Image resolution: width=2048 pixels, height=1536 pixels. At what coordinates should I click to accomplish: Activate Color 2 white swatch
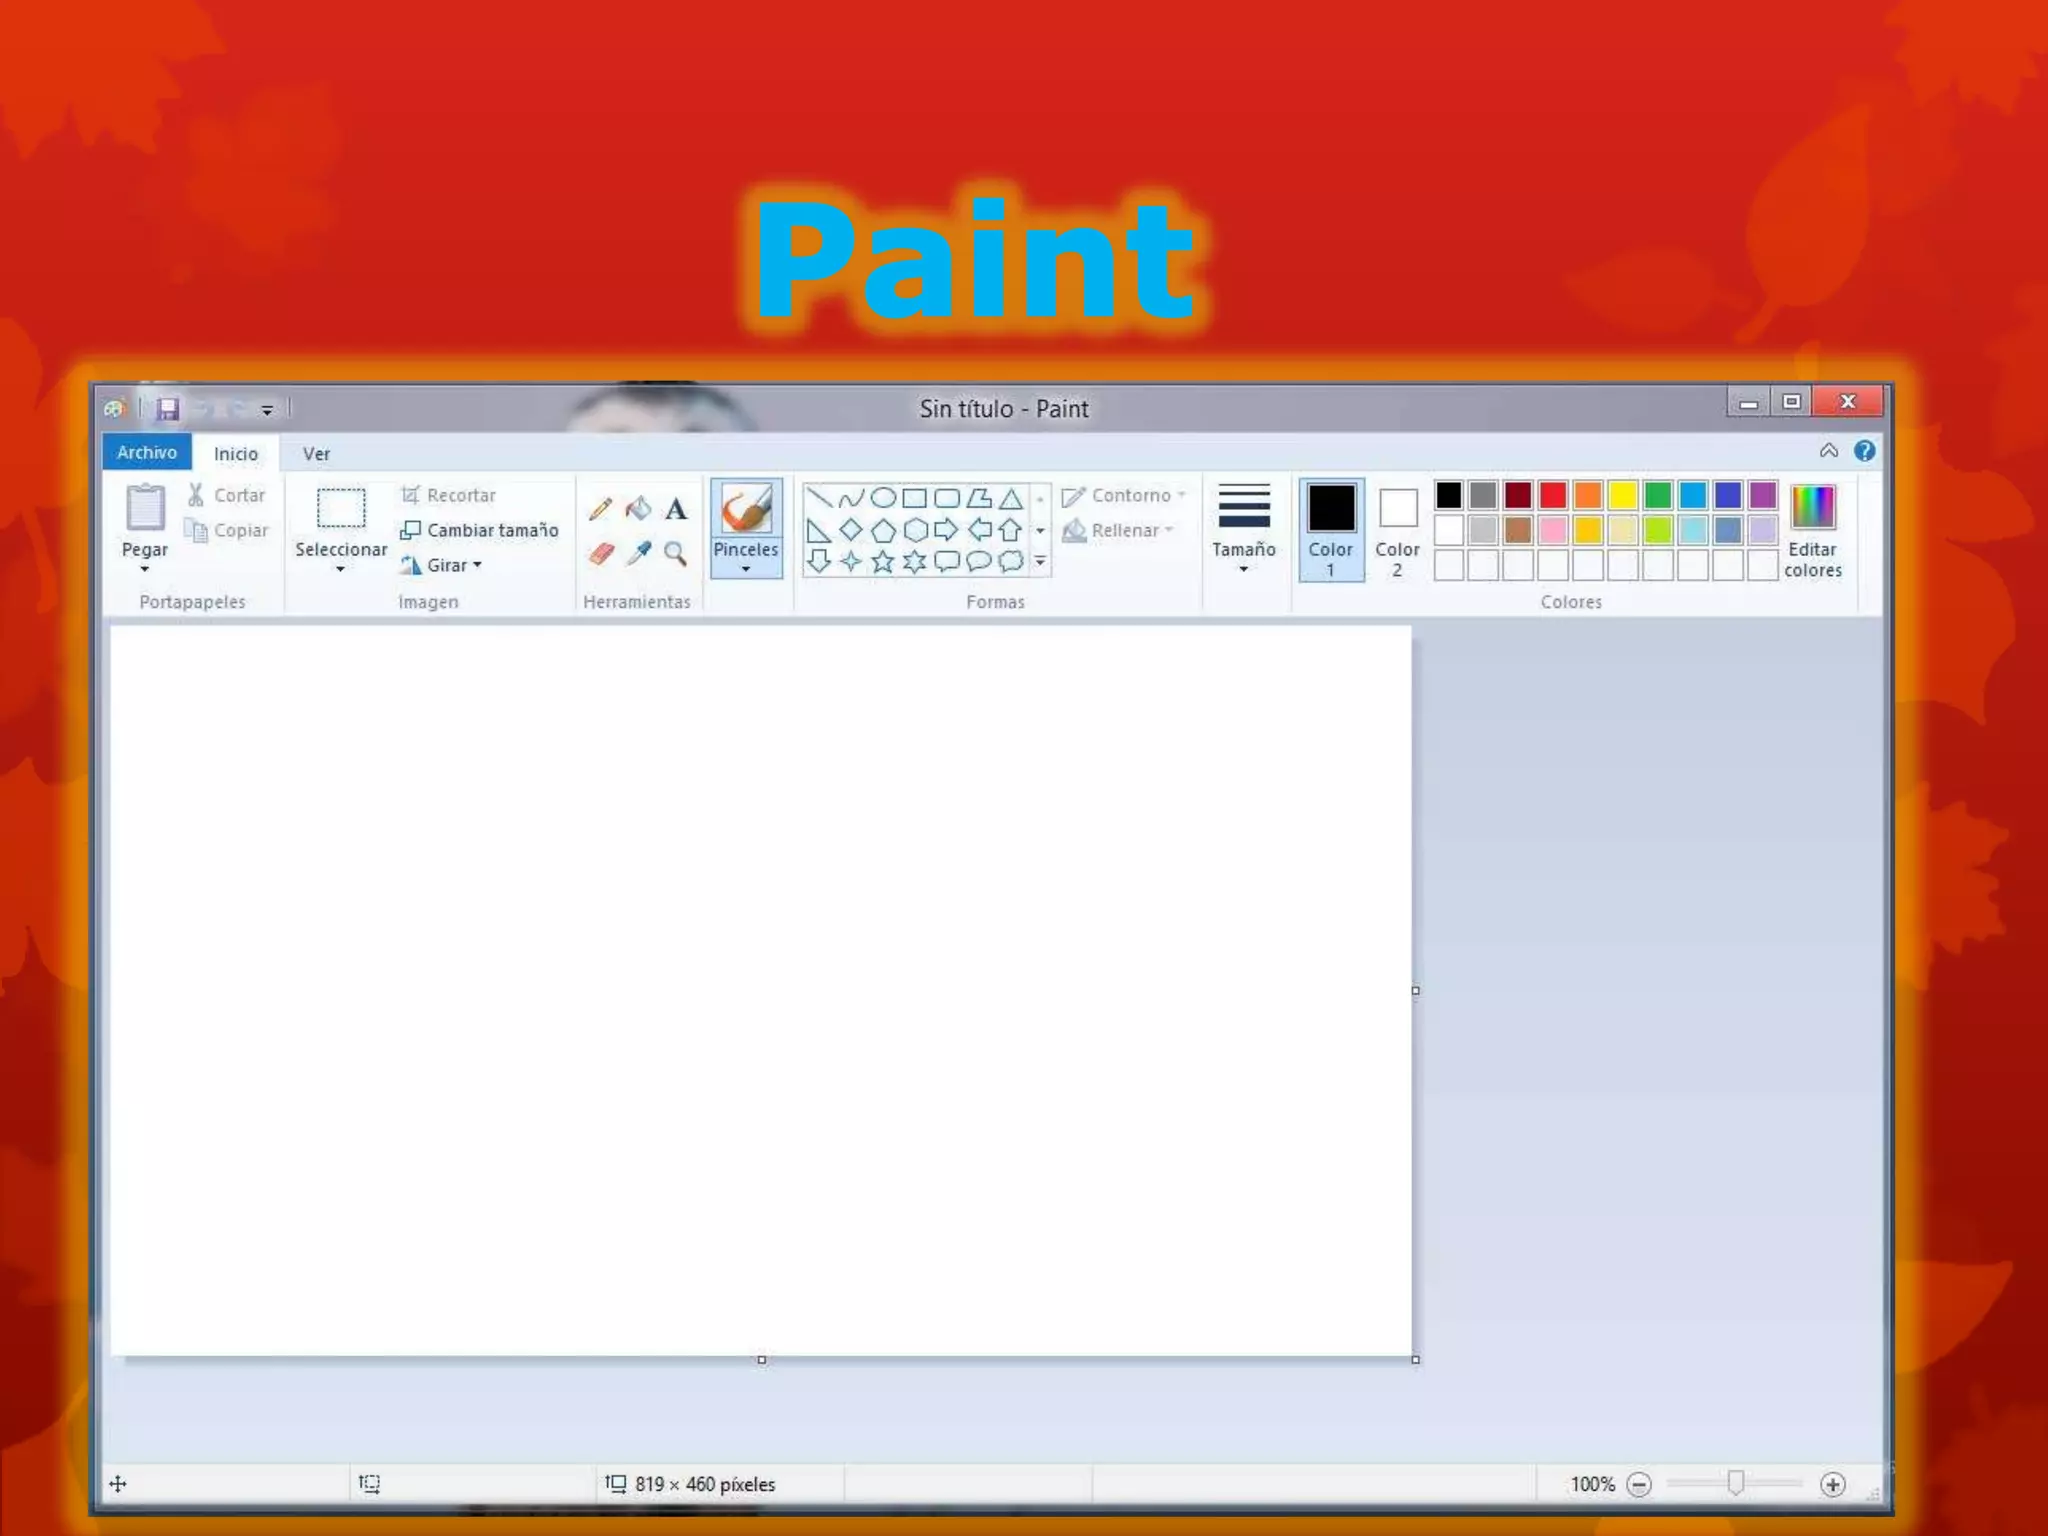click(1398, 508)
